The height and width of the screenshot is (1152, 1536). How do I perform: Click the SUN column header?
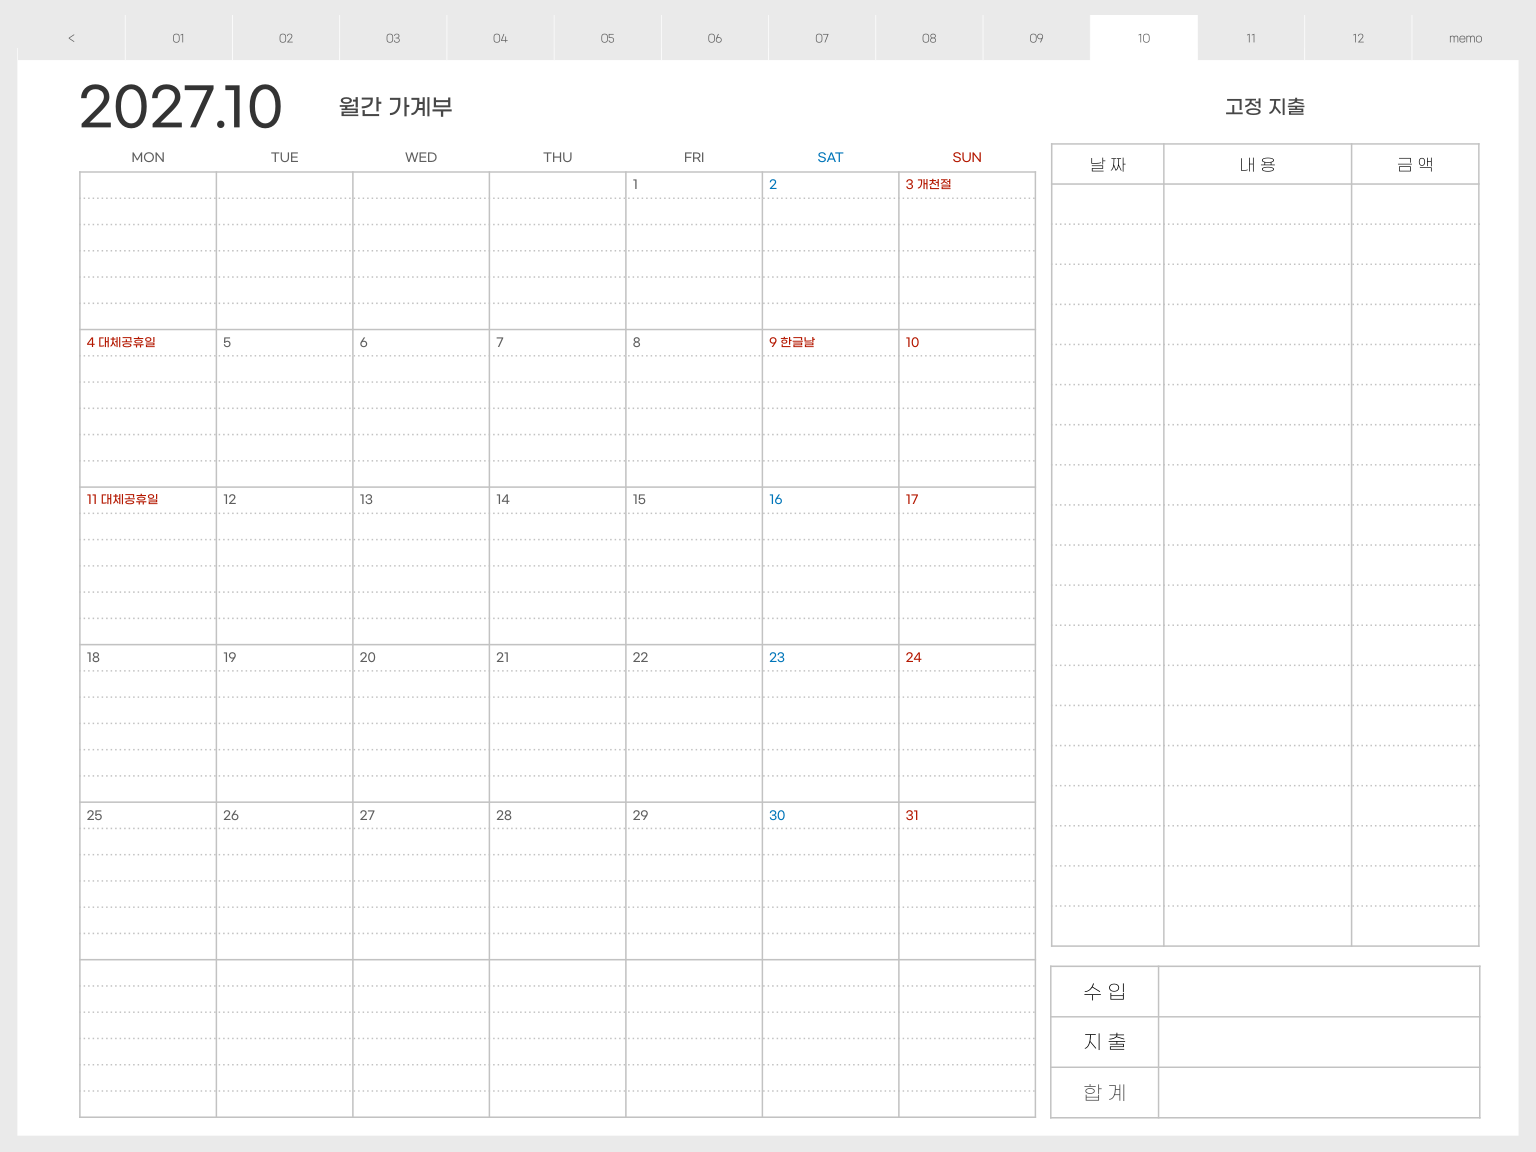point(967,157)
